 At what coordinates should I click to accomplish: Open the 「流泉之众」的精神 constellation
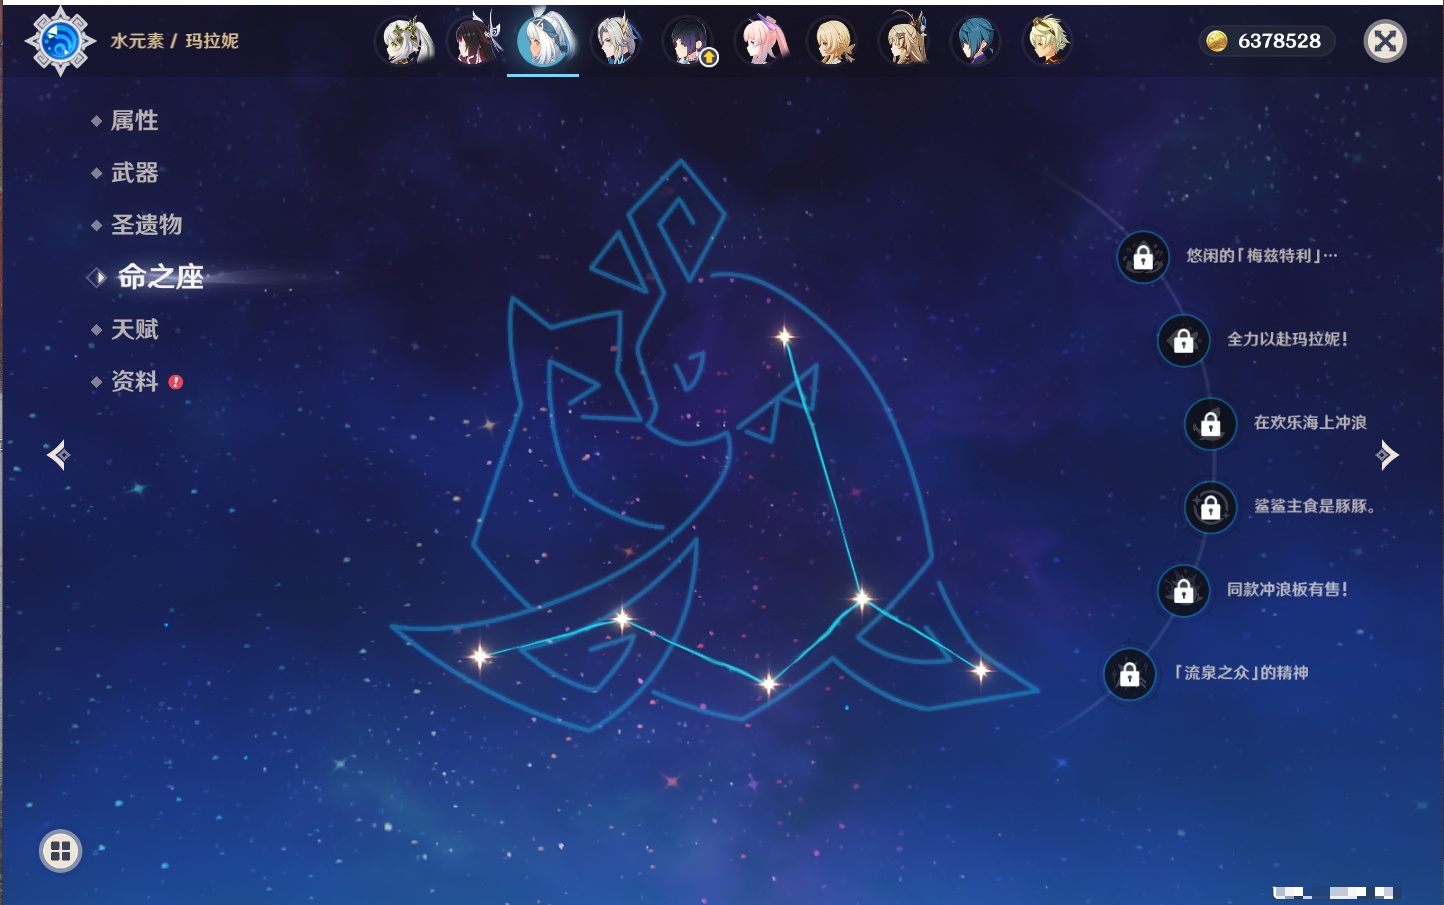1241,673
